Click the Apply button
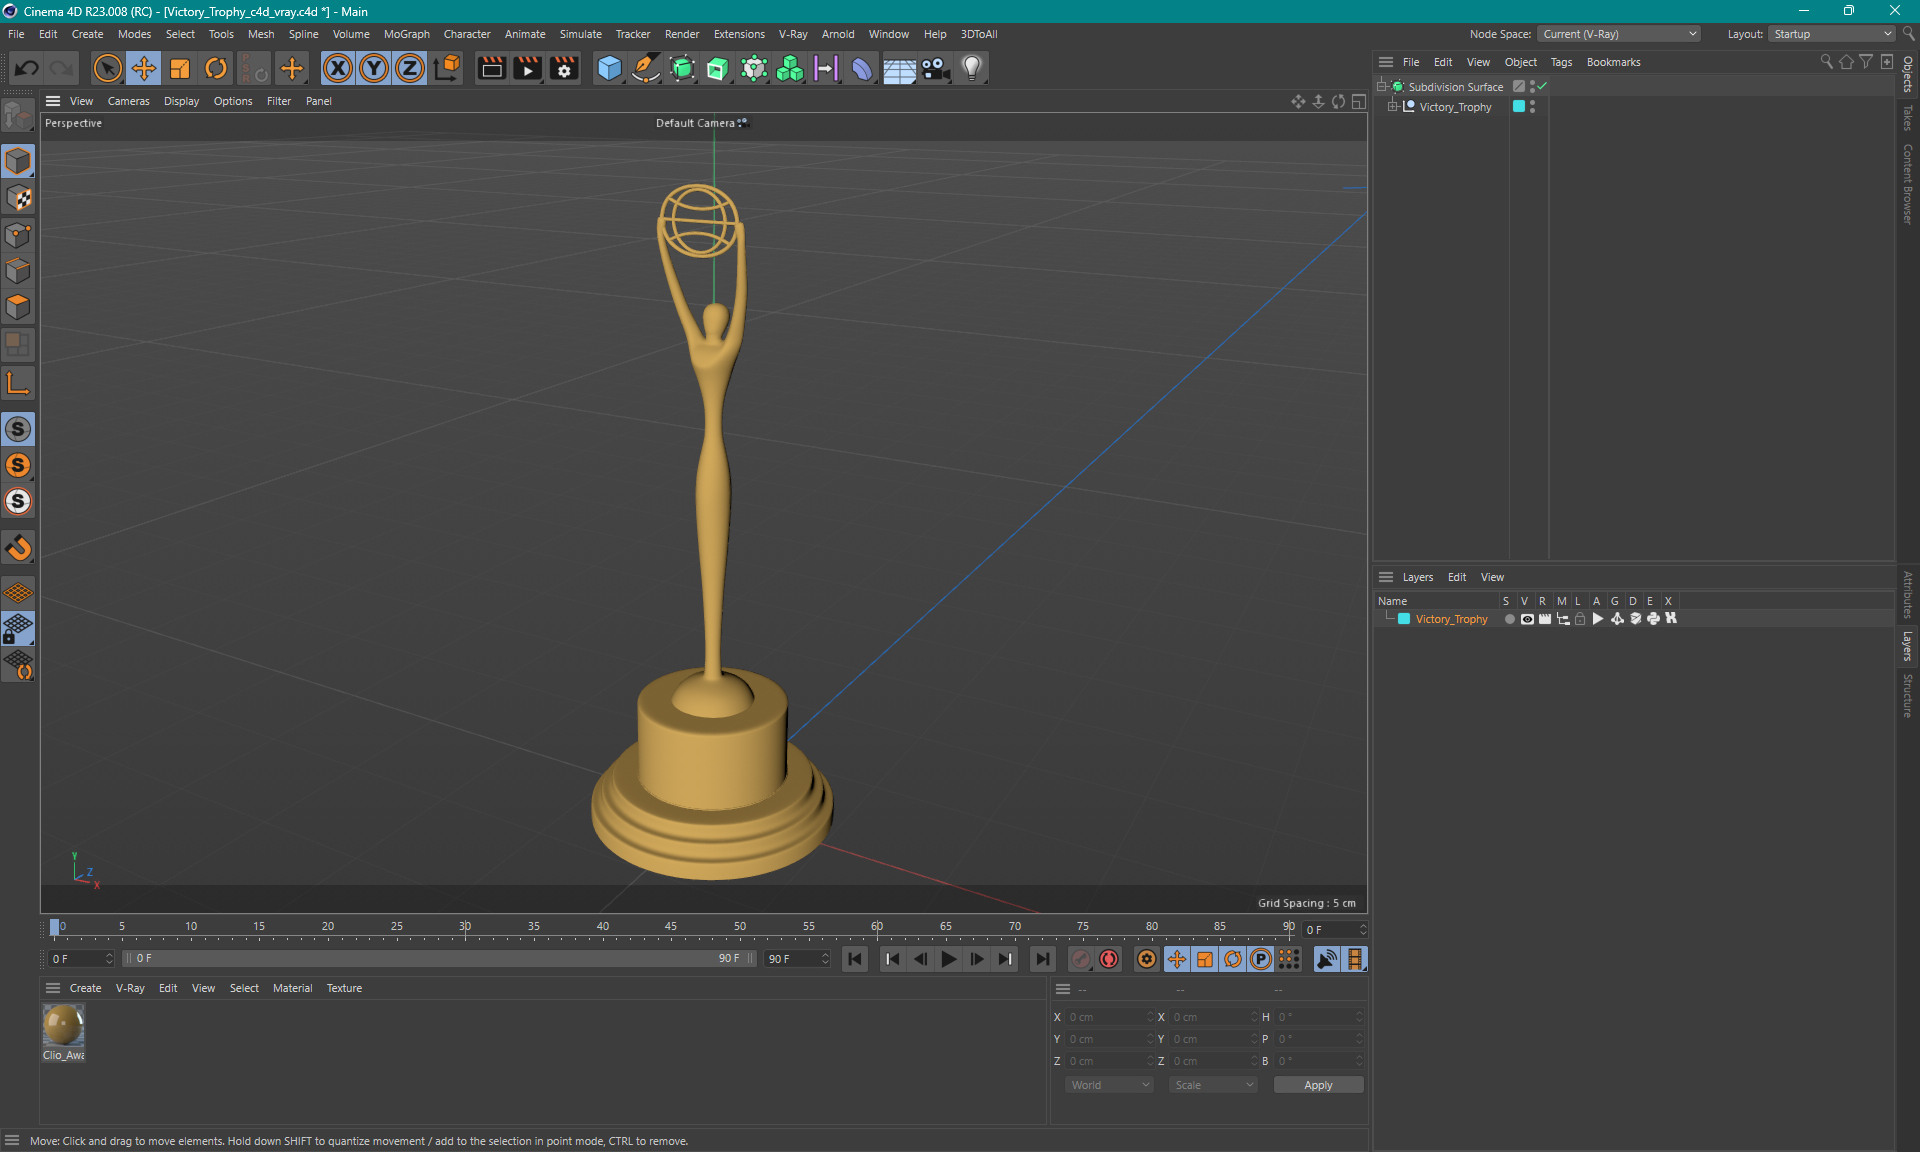The width and height of the screenshot is (1920, 1152). point(1318,1085)
